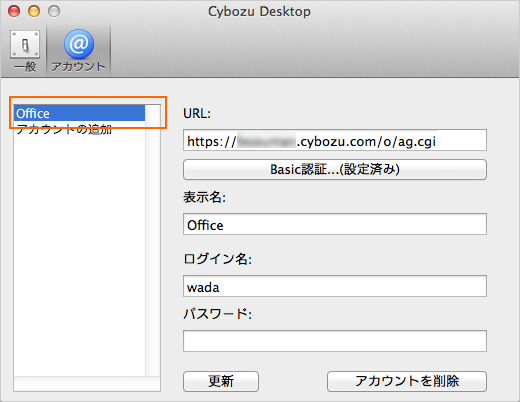Open the 一般 (General) preferences icon
Viewport: 520px width, 402px height.
point(25,51)
